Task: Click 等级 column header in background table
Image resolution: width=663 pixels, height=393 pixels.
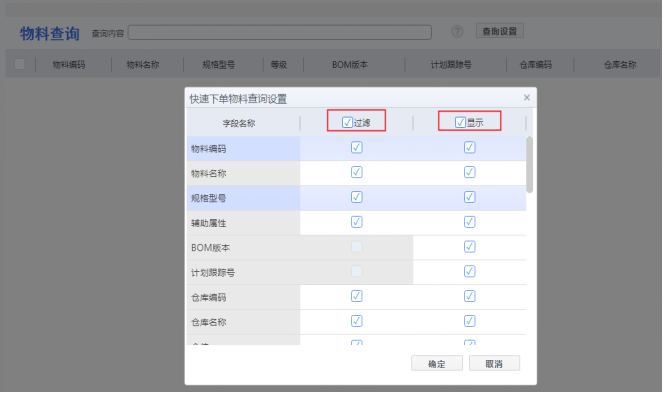Action: (279, 65)
